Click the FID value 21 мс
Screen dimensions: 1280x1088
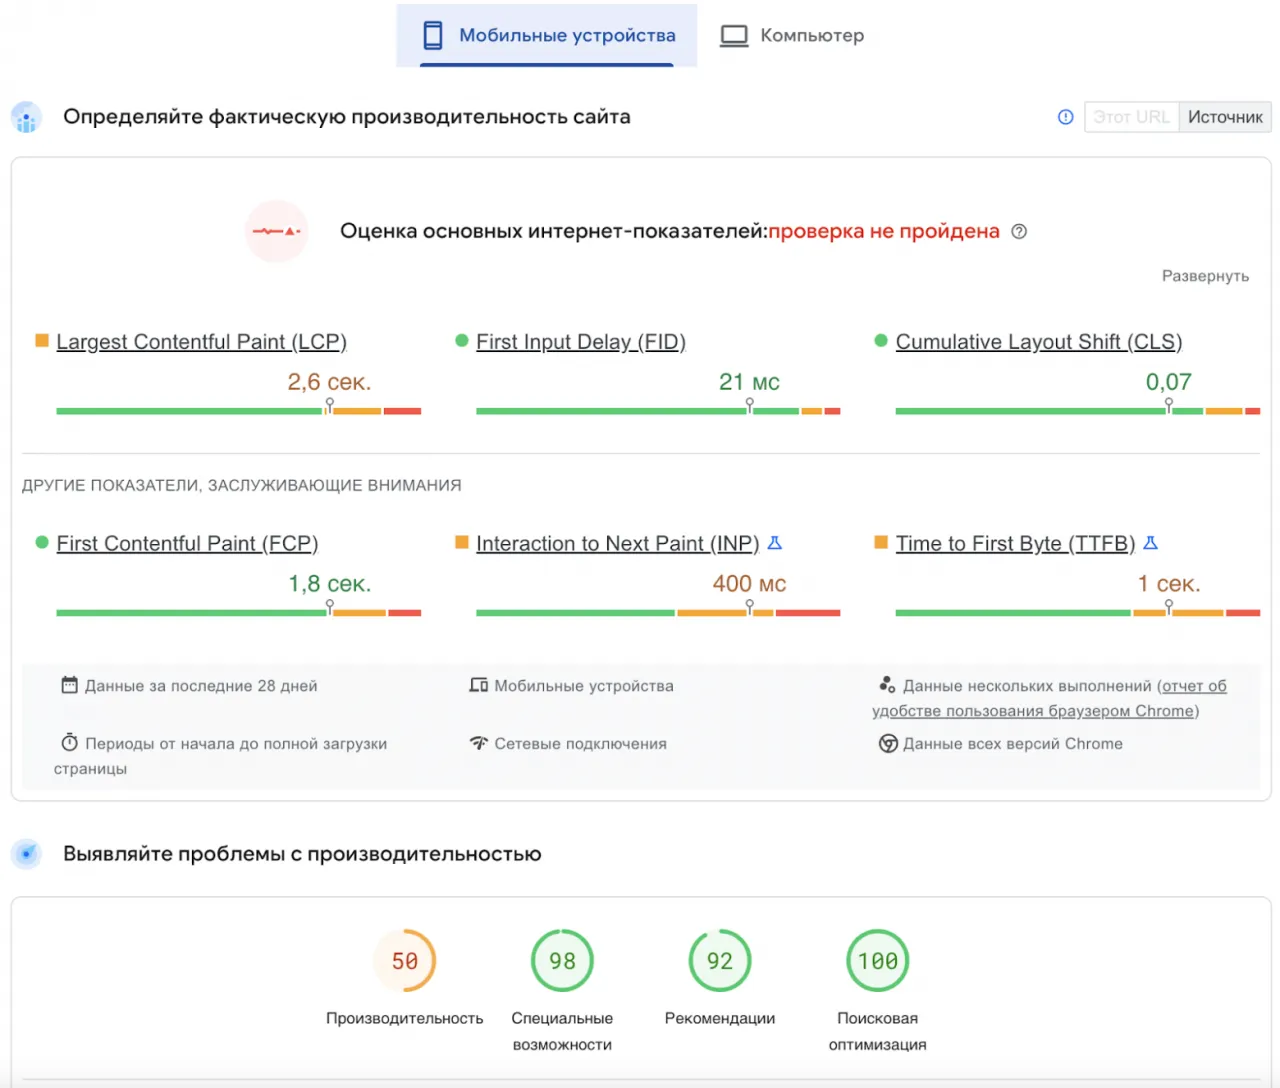[x=749, y=382]
